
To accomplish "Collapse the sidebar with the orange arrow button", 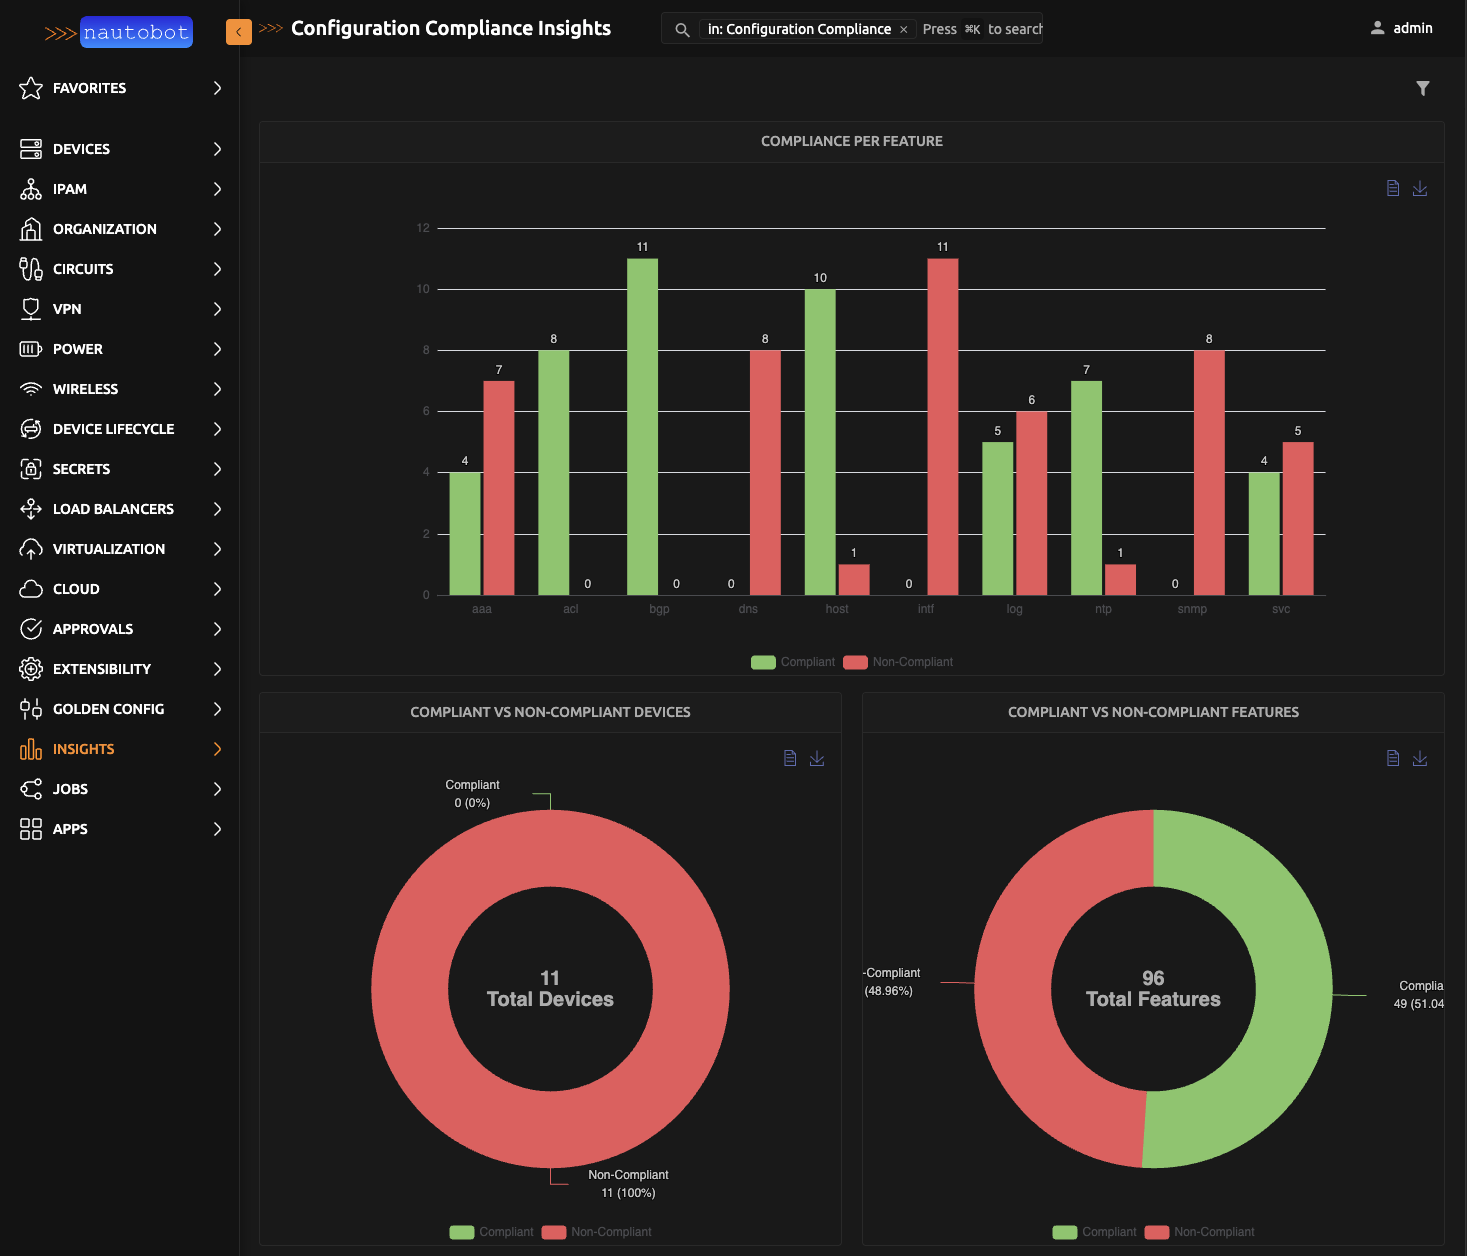I will click(238, 32).
